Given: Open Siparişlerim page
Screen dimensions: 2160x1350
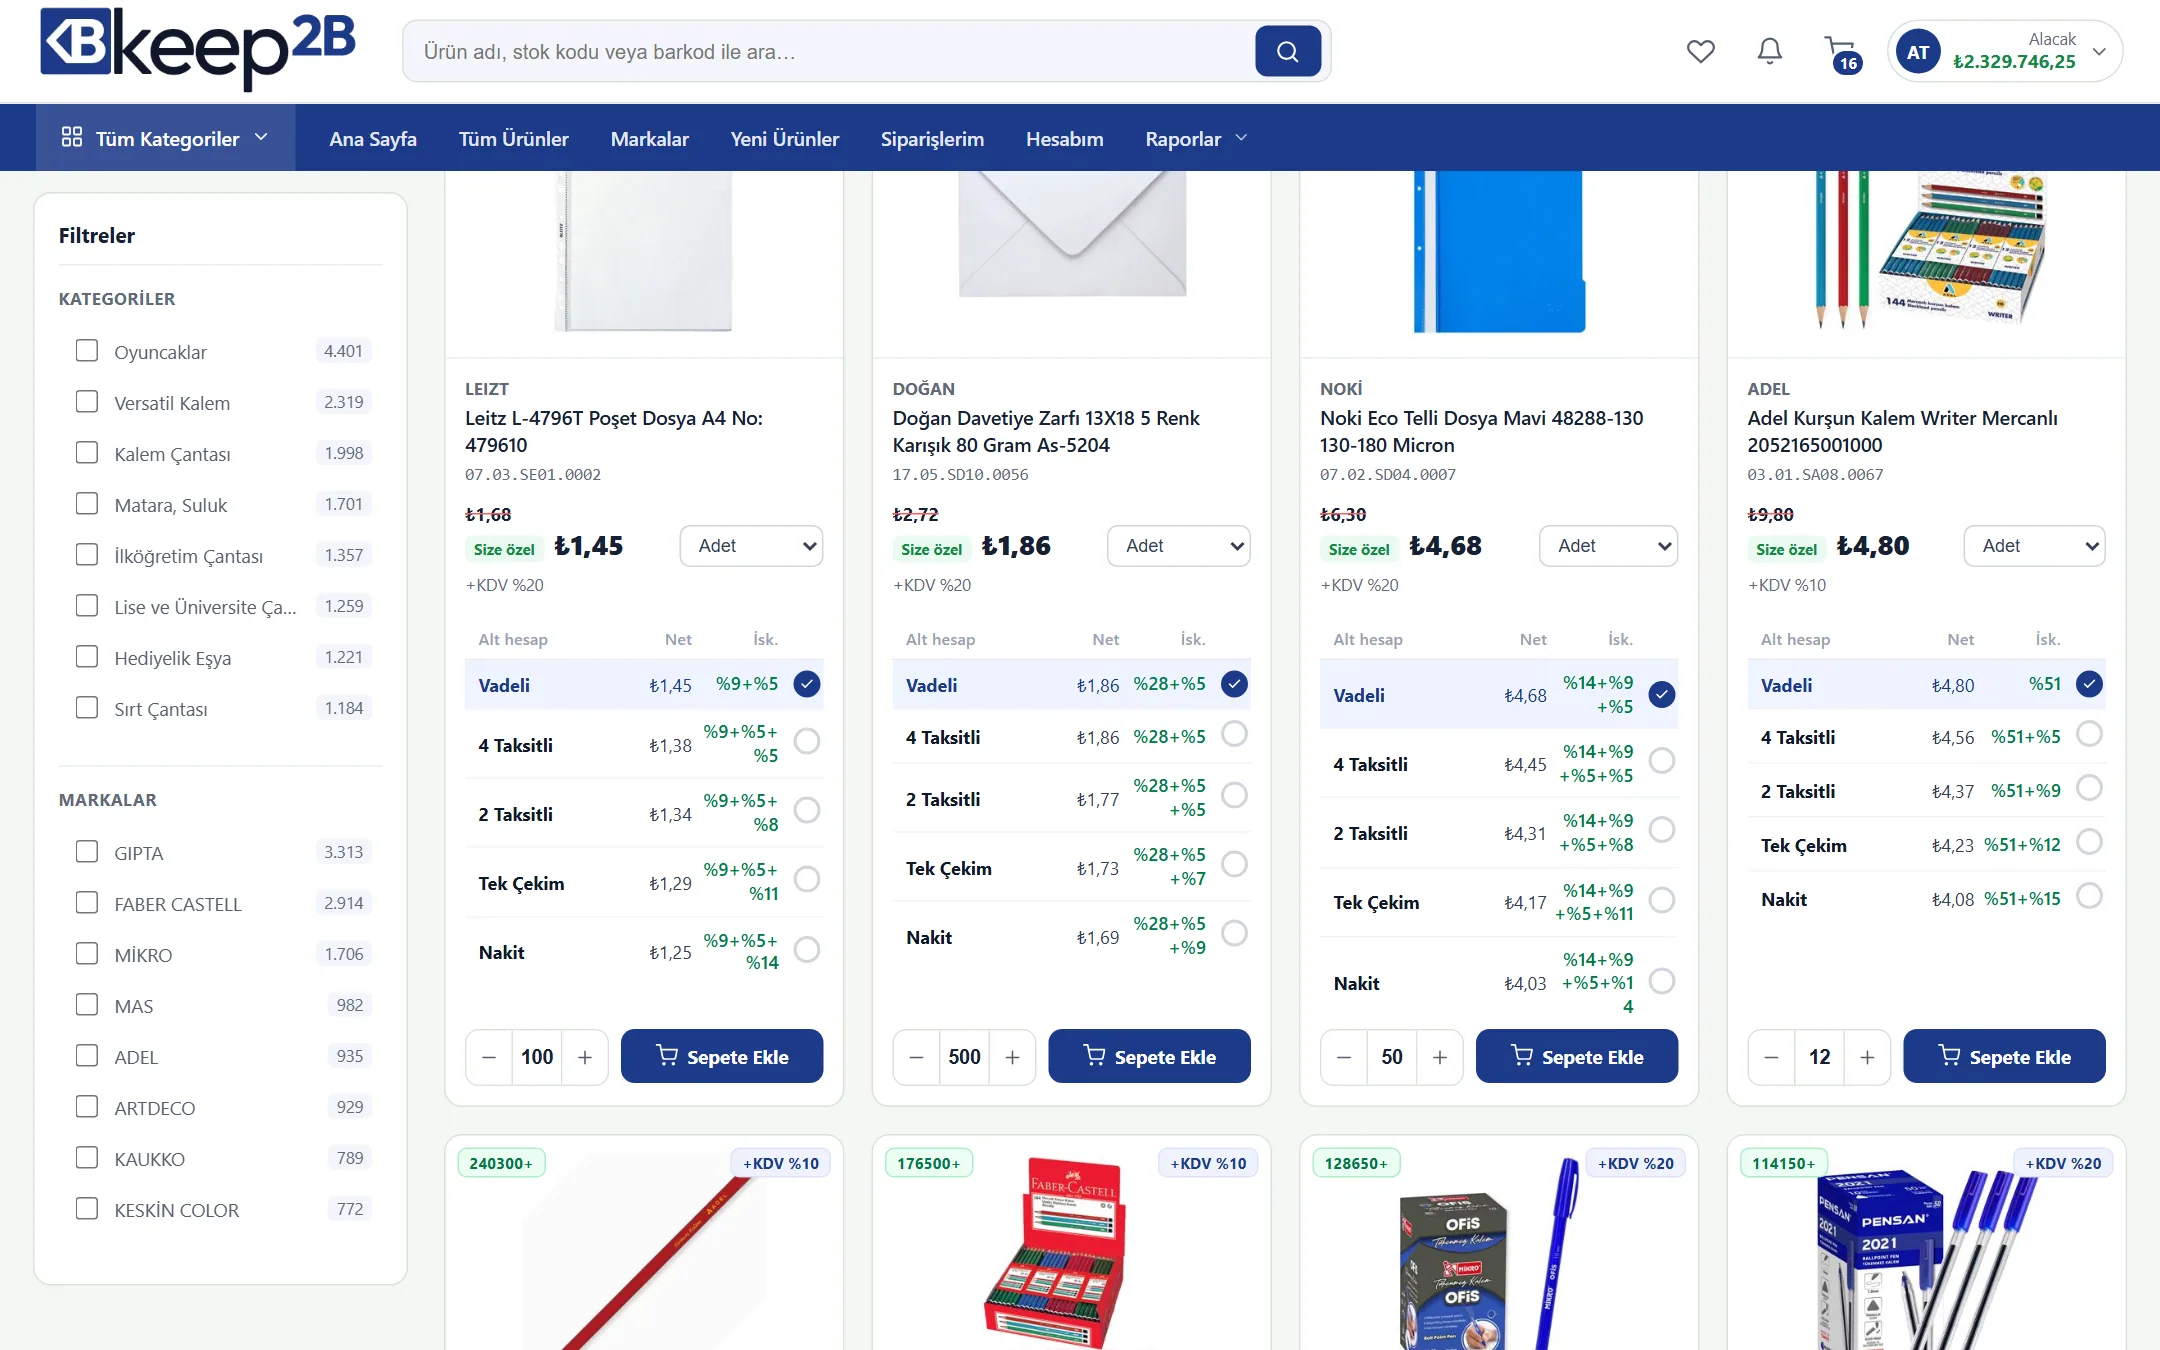Looking at the screenshot, I should [x=932, y=138].
